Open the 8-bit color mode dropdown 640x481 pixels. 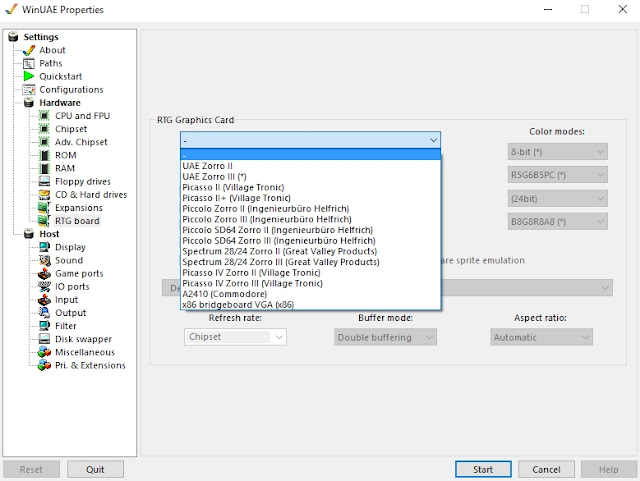pyautogui.click(x=558, y=152)
